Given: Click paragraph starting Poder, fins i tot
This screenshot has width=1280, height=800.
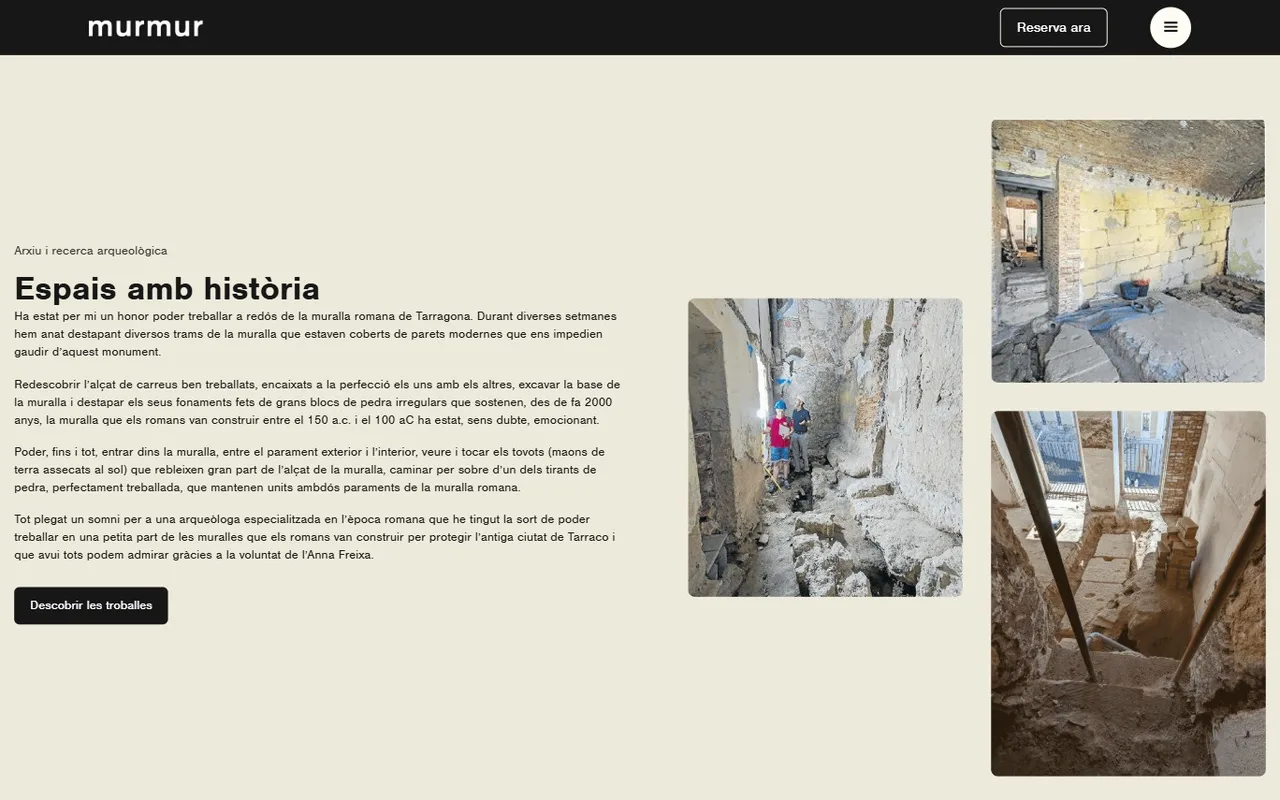Looking at the screenshot, I should (310, 470).
